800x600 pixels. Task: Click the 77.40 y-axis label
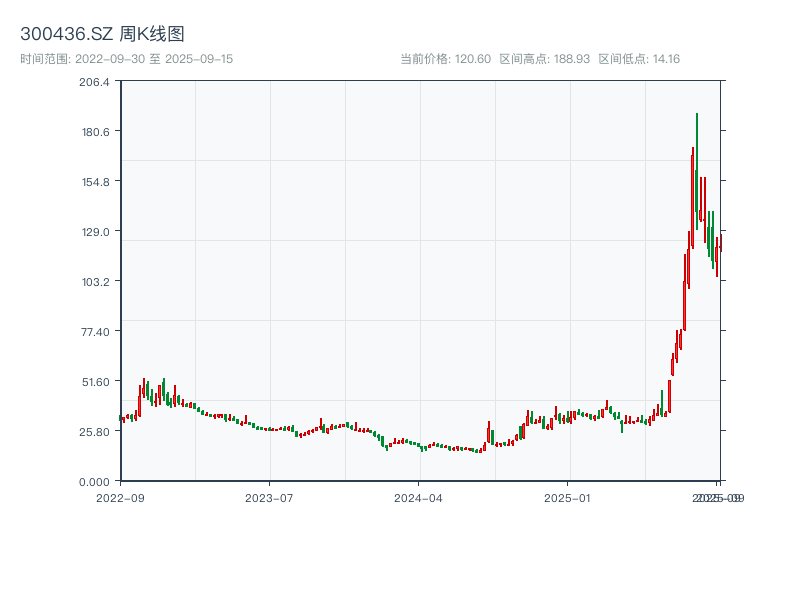click(96, 332)
